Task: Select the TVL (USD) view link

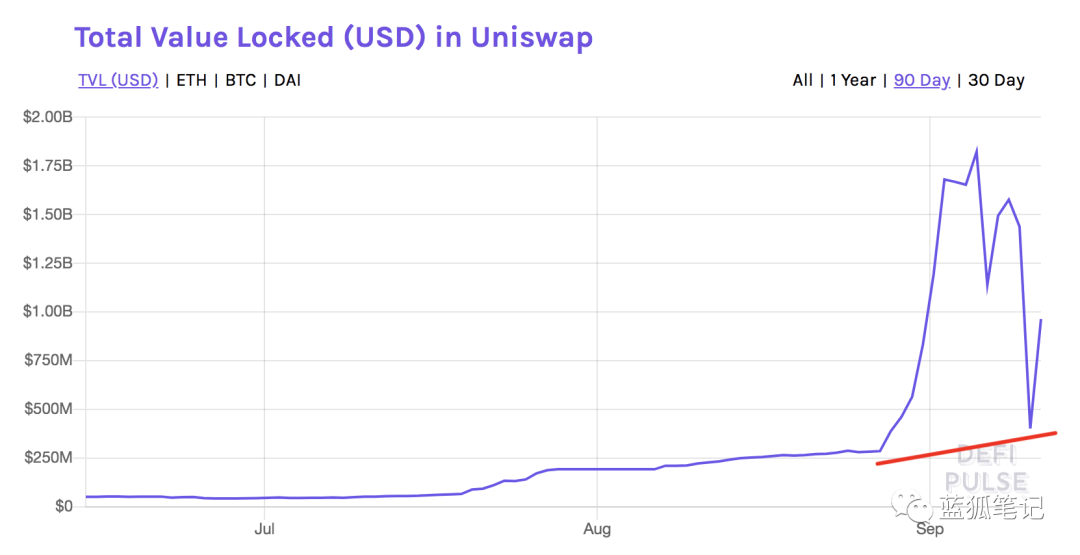Action: click(118, 80)
